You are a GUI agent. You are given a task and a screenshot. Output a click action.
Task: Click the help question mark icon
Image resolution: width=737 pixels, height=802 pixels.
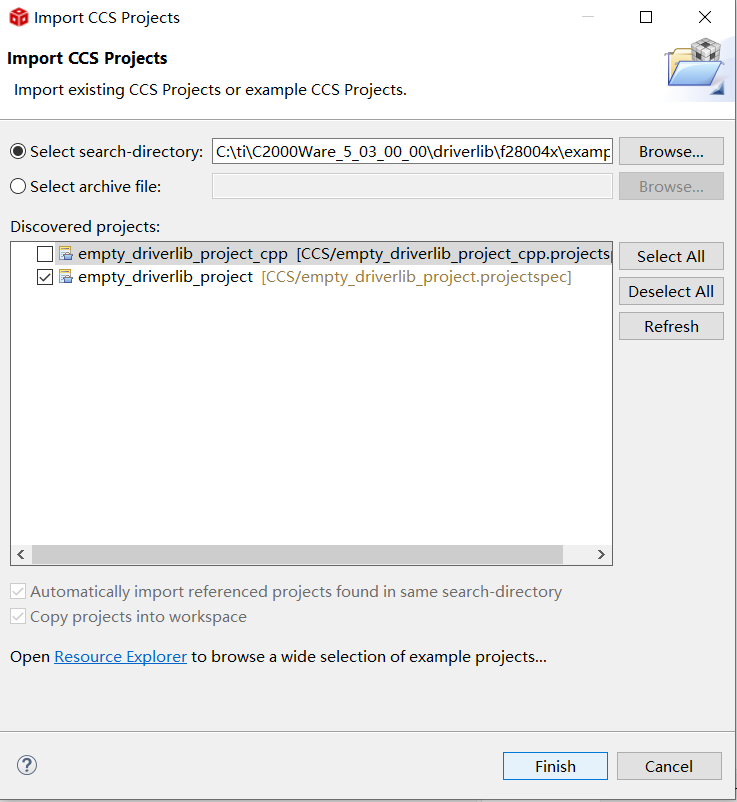[26, 766]
